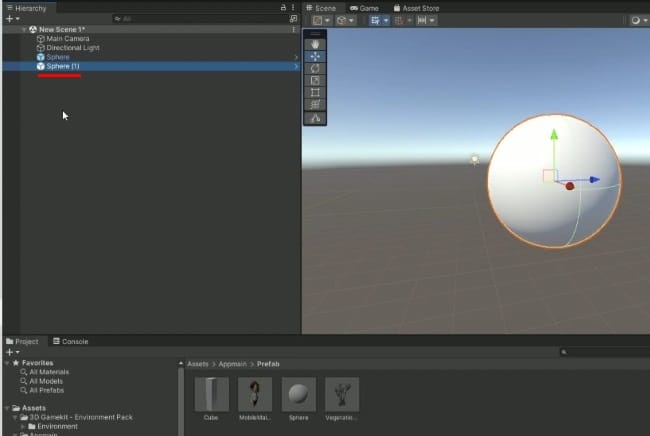Open New Scene 1 options menu
650x436 pixels.
(x=293, y=29)
